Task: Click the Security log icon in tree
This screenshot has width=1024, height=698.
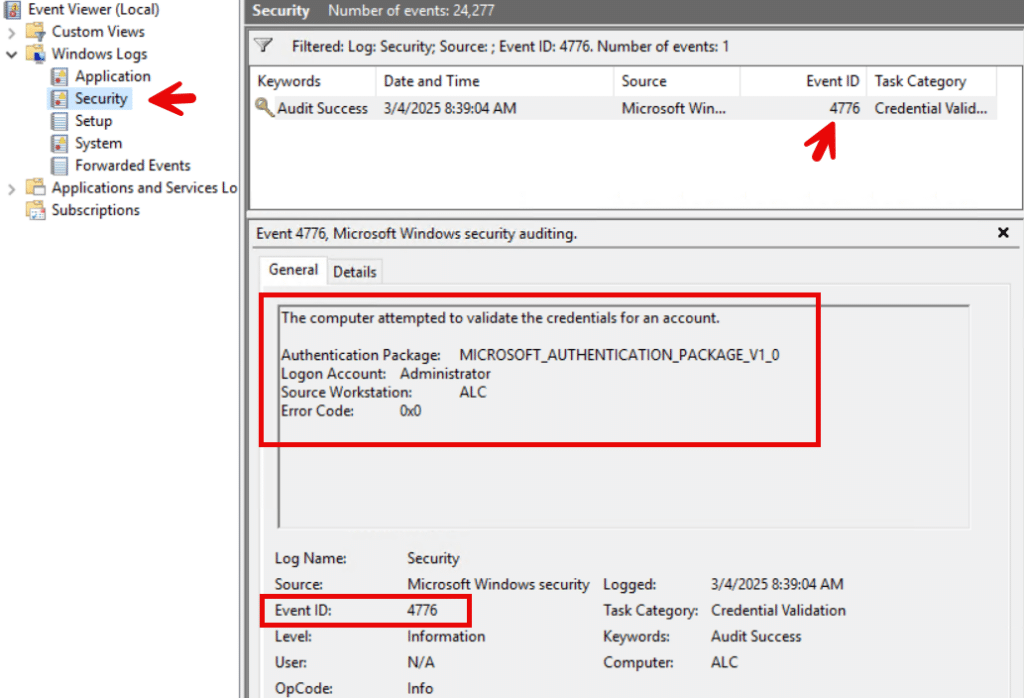Action: click(59, 99)
